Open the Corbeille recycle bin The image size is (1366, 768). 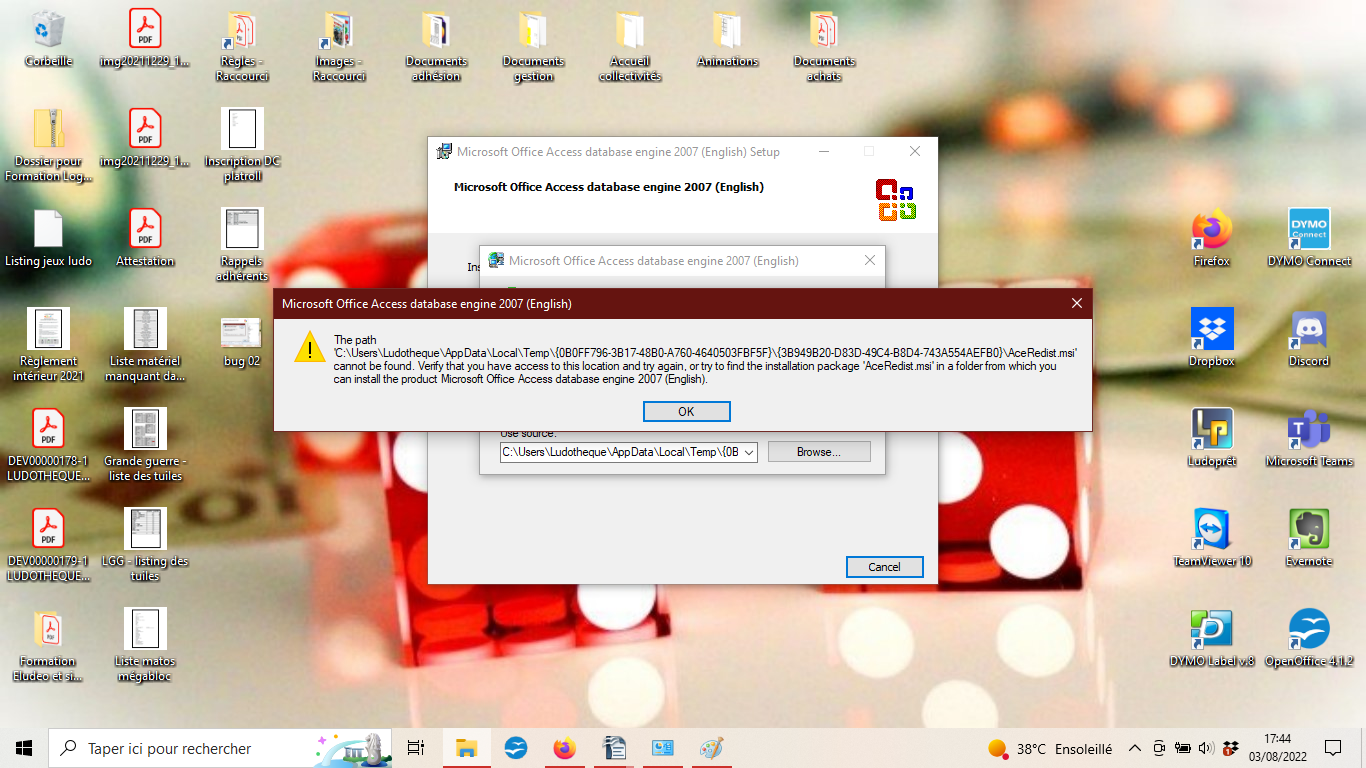tap(48, 38)
